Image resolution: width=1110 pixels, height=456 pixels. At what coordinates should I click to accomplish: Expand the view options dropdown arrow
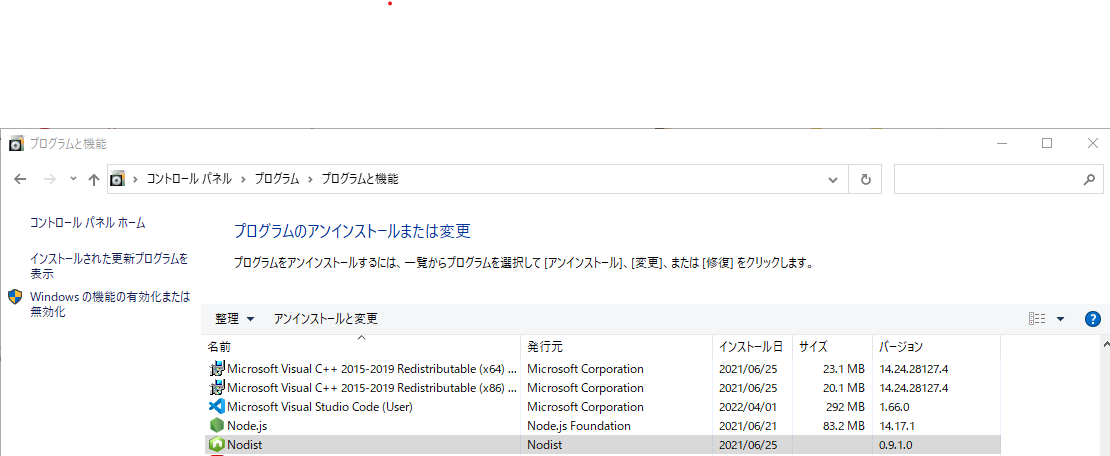(1060, 319)
